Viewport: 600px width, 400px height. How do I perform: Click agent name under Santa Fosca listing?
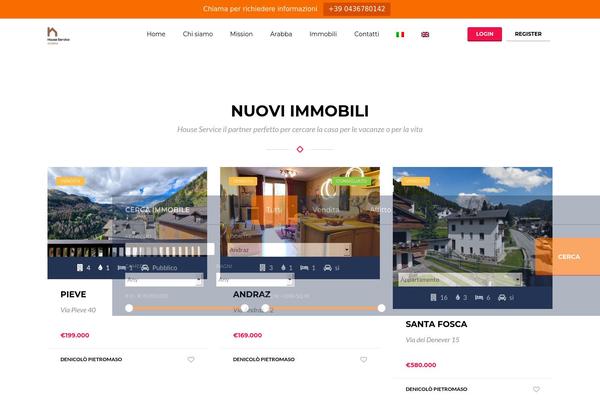pos(436,389)
